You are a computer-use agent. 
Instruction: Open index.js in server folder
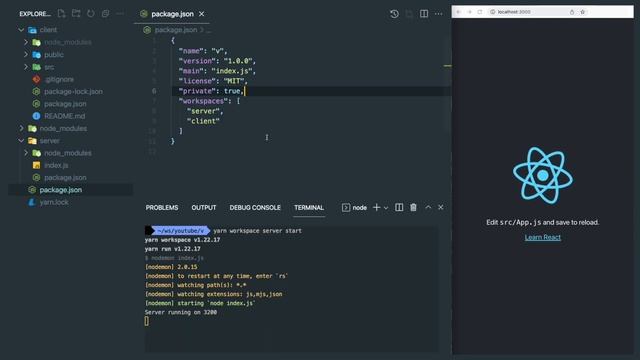[56, 165]
